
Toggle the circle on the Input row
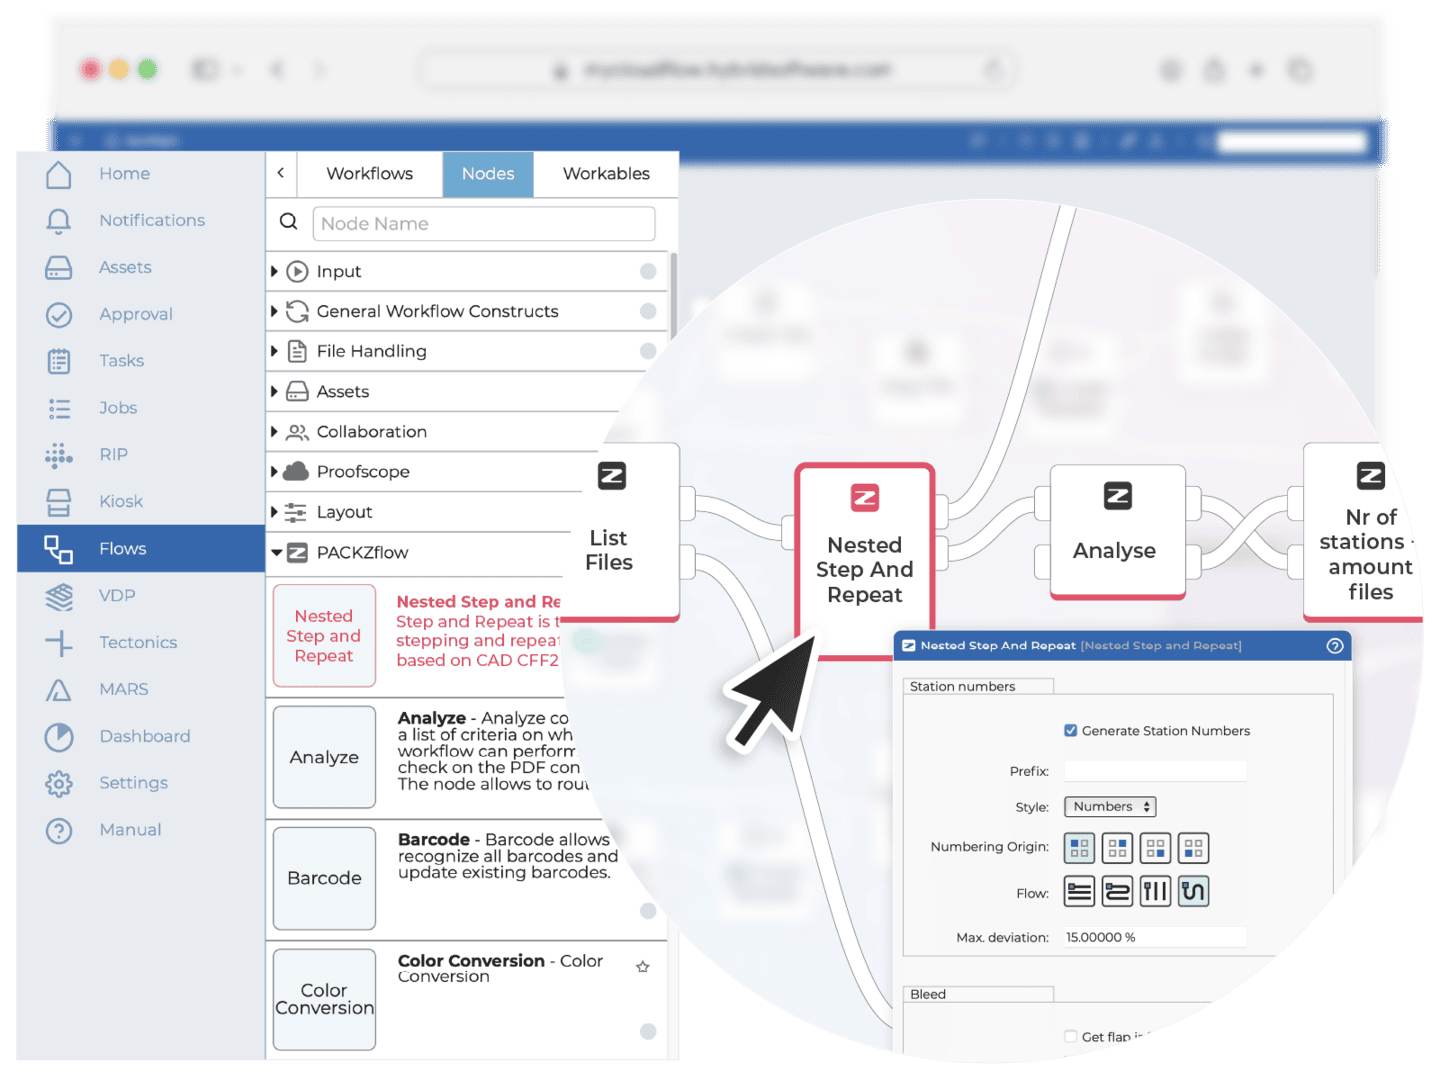[648, 271]
